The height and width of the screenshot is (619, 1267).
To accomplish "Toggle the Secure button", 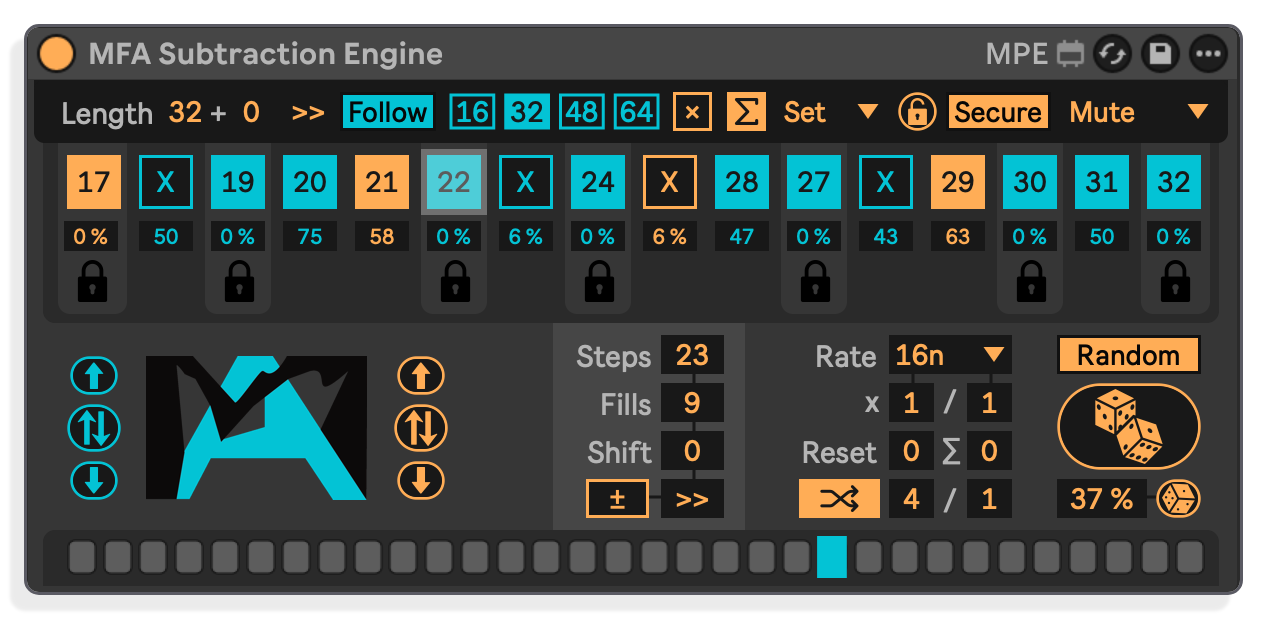I will point(997,112).
